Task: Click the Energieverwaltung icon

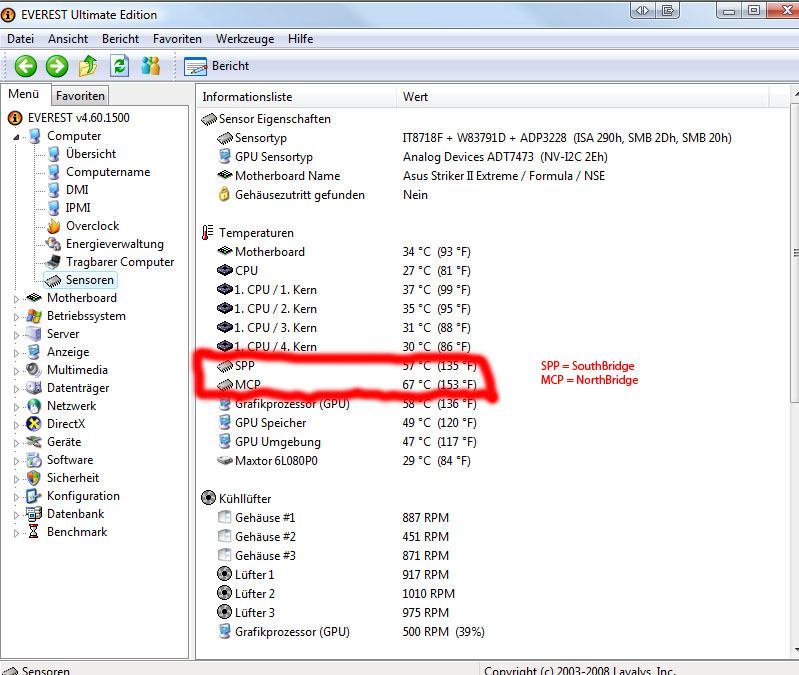Action: [x=54, y=244]
